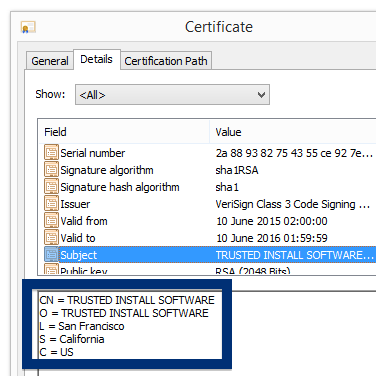Select the Signature hash algorithm row label
This screenshot has height=376, width=376.
(x=120, y=187)
